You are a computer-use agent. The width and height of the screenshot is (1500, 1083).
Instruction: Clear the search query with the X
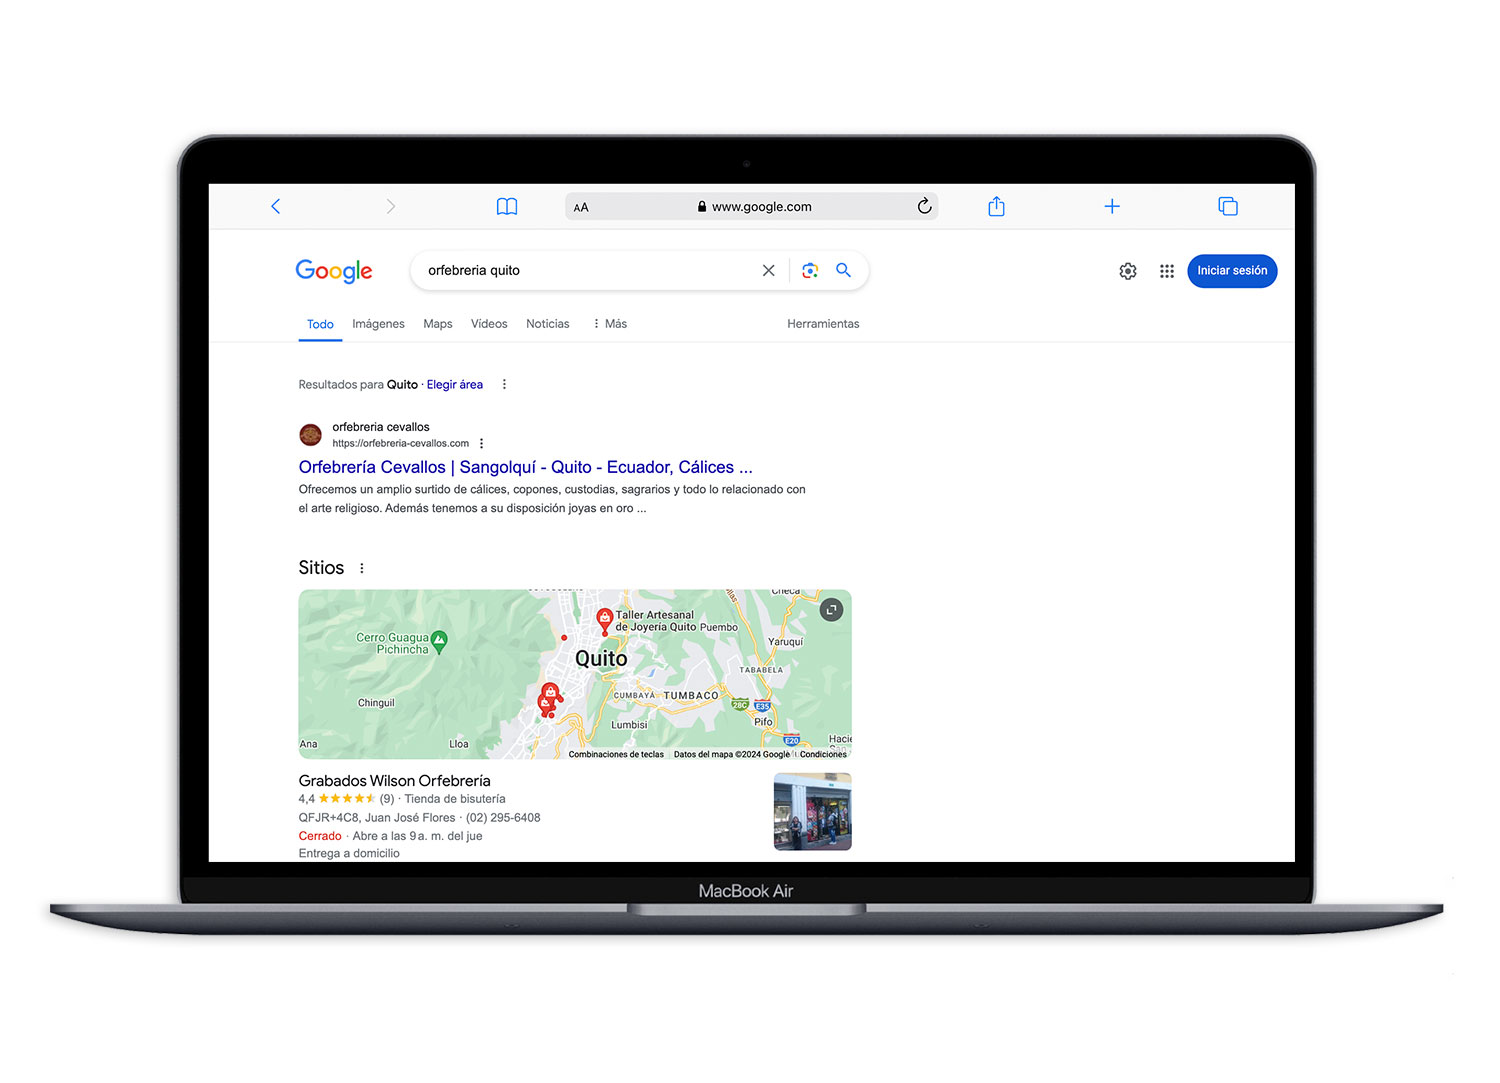768,270
